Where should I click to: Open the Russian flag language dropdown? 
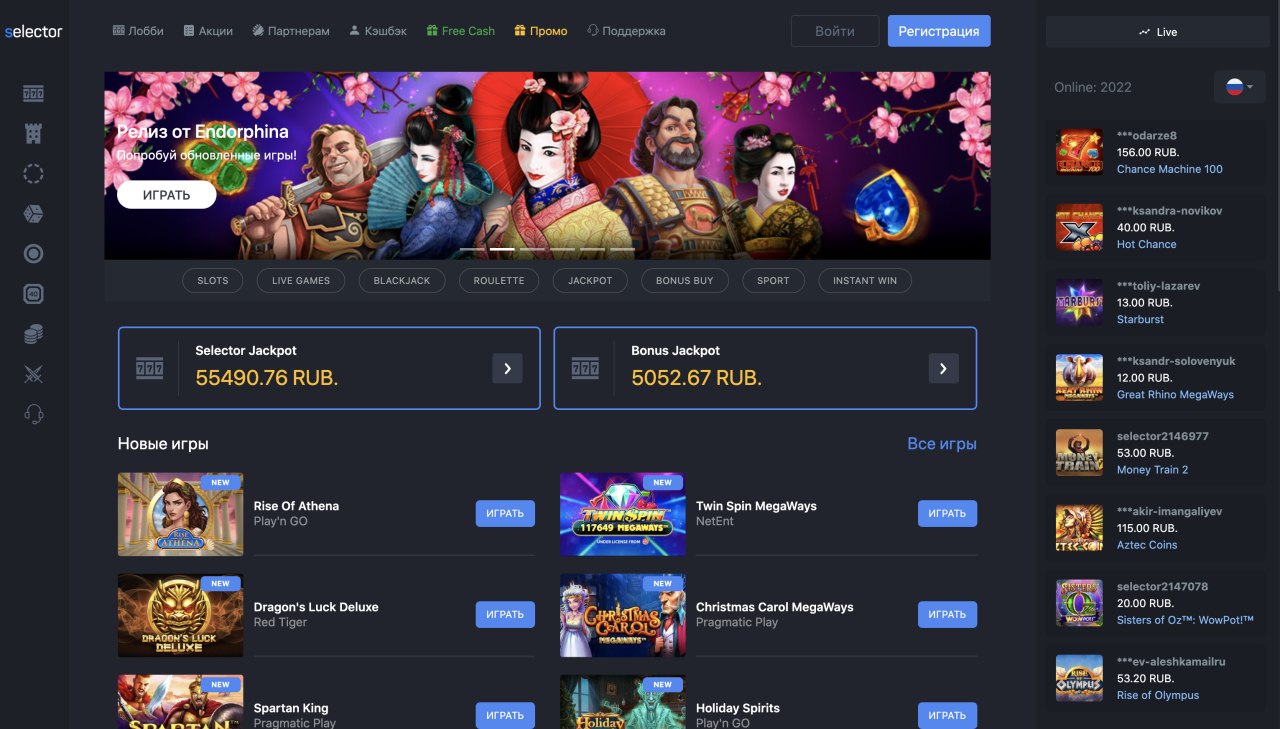point(1240,87)
